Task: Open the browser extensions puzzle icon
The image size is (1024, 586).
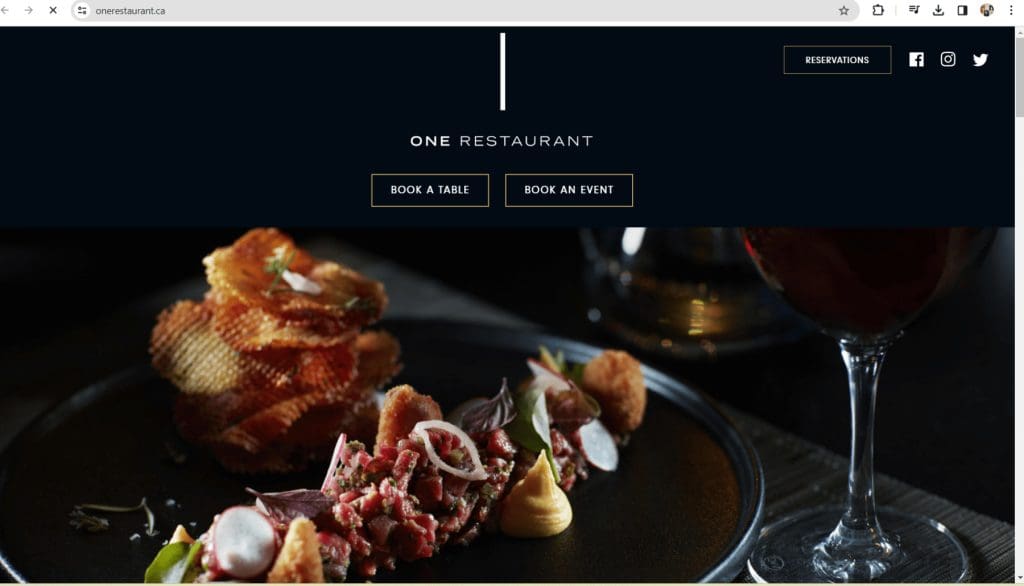Action: (878, 10)
